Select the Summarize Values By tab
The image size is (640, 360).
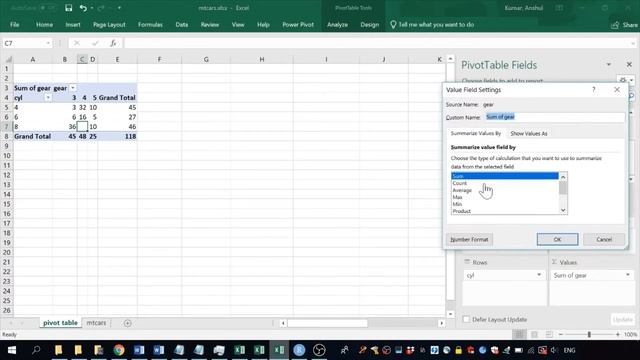coord(476,133)
